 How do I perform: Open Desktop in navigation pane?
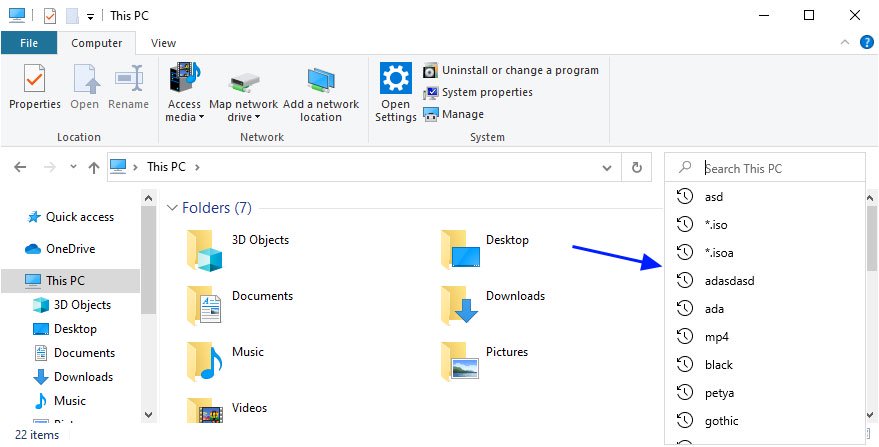(x=65, y=329)
